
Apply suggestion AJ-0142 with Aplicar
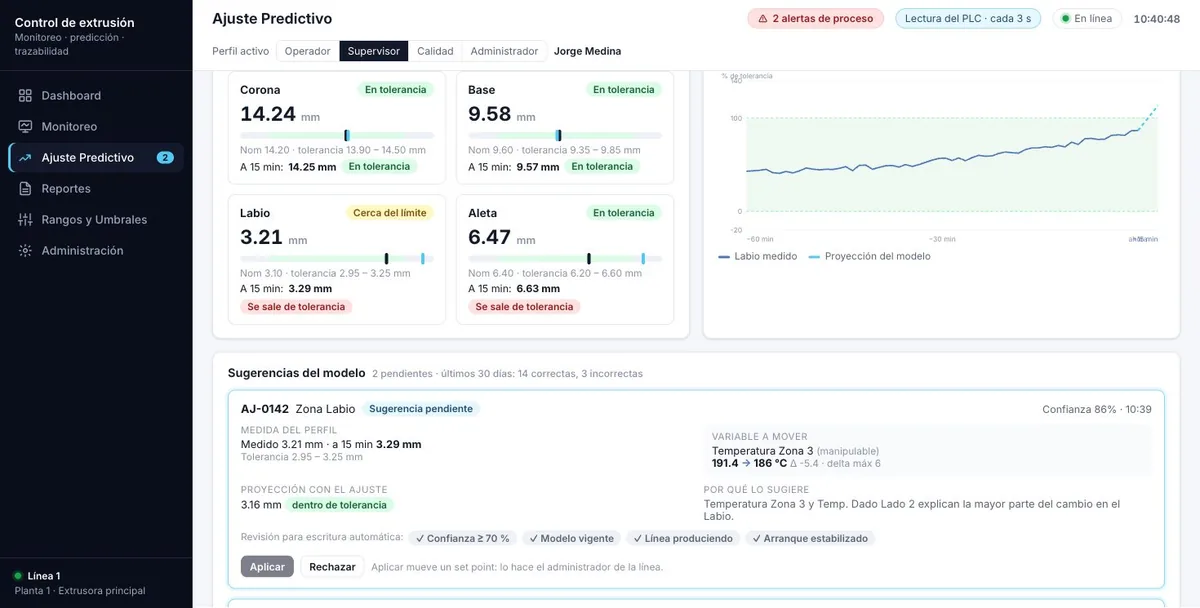[x=267, y=567]
